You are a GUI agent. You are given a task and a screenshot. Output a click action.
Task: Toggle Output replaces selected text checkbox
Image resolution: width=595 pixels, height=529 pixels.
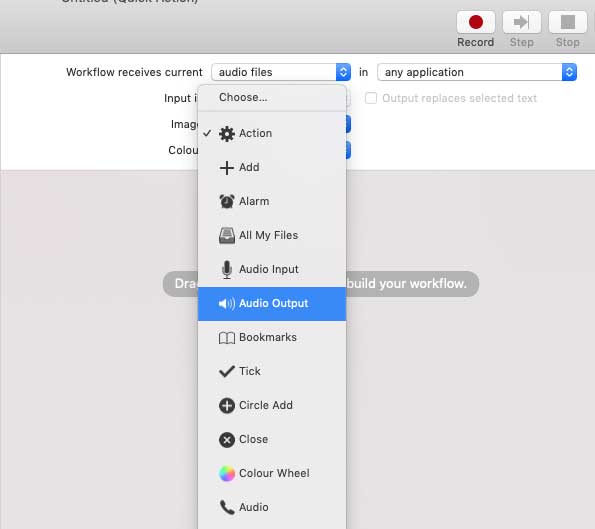click(x=371, y=98)
